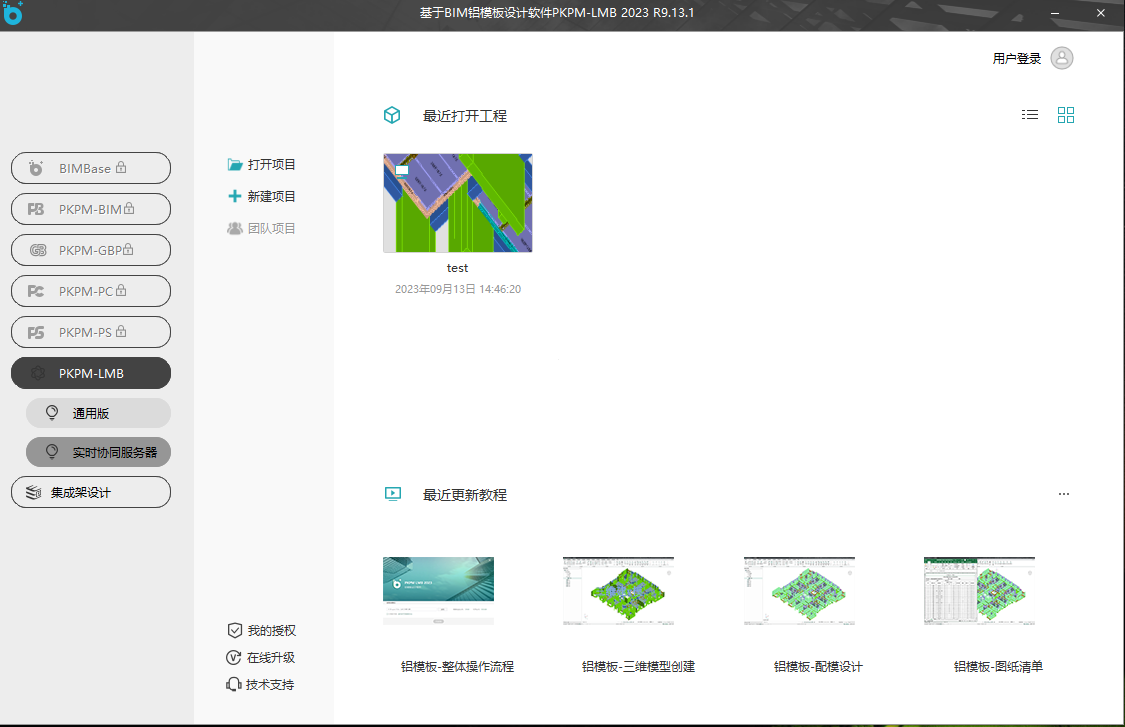Screen dimensions: 1125x727
Task: Click the 我的授权 shield icon
Action: pos(235,630)
